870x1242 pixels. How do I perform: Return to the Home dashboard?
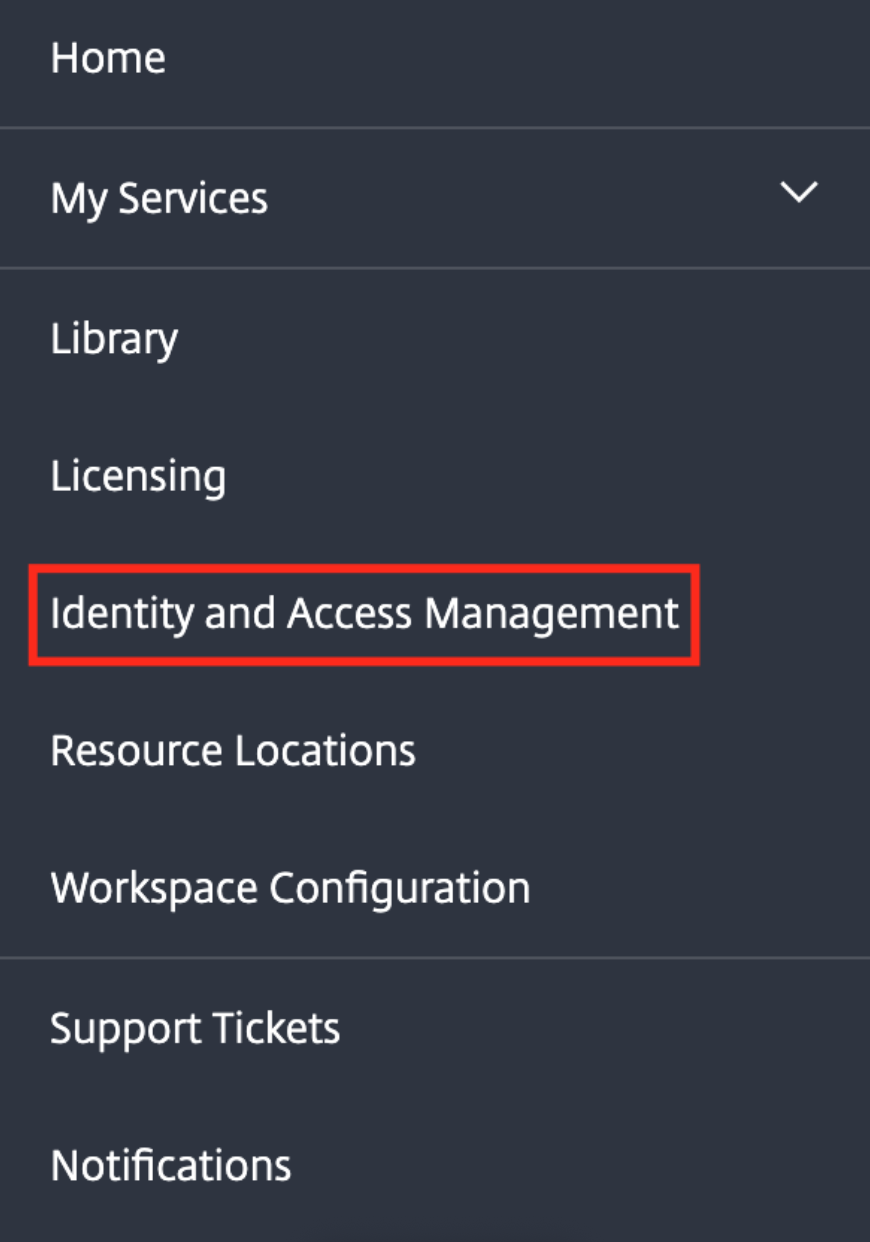(x=108, y=58)
